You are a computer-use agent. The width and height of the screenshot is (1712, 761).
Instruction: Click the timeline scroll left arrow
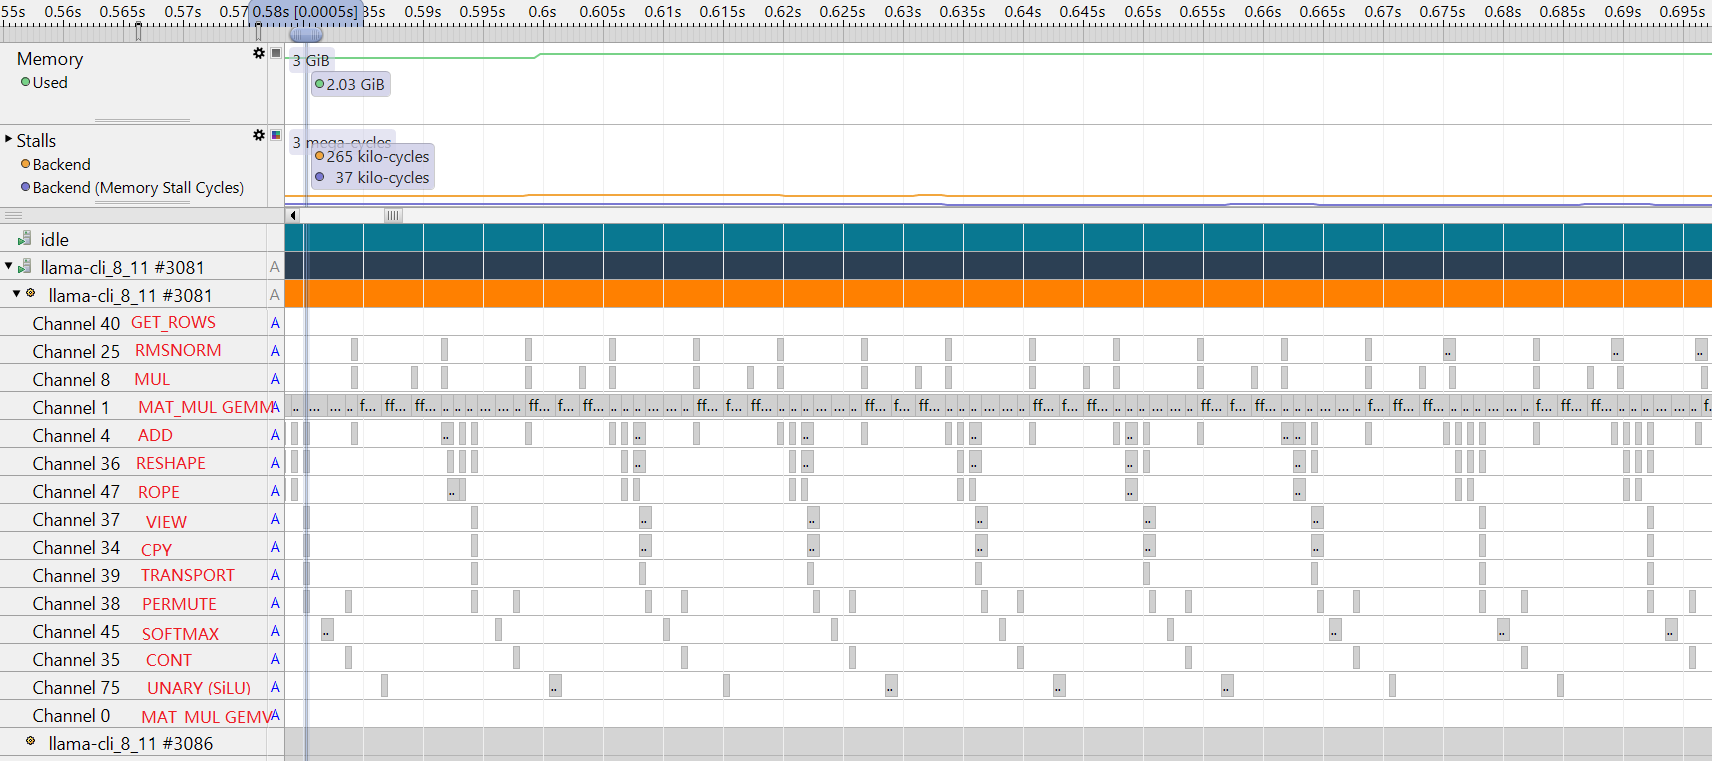pyautogui.click(x=293, y=215)
